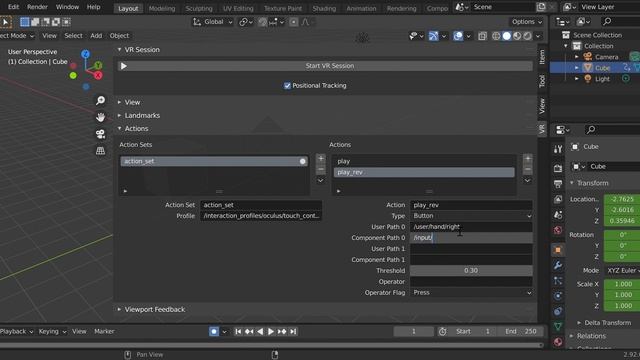Click the Pan view hand icon
The width and height of the screenshot is (640, 360).
coord(100,117)
